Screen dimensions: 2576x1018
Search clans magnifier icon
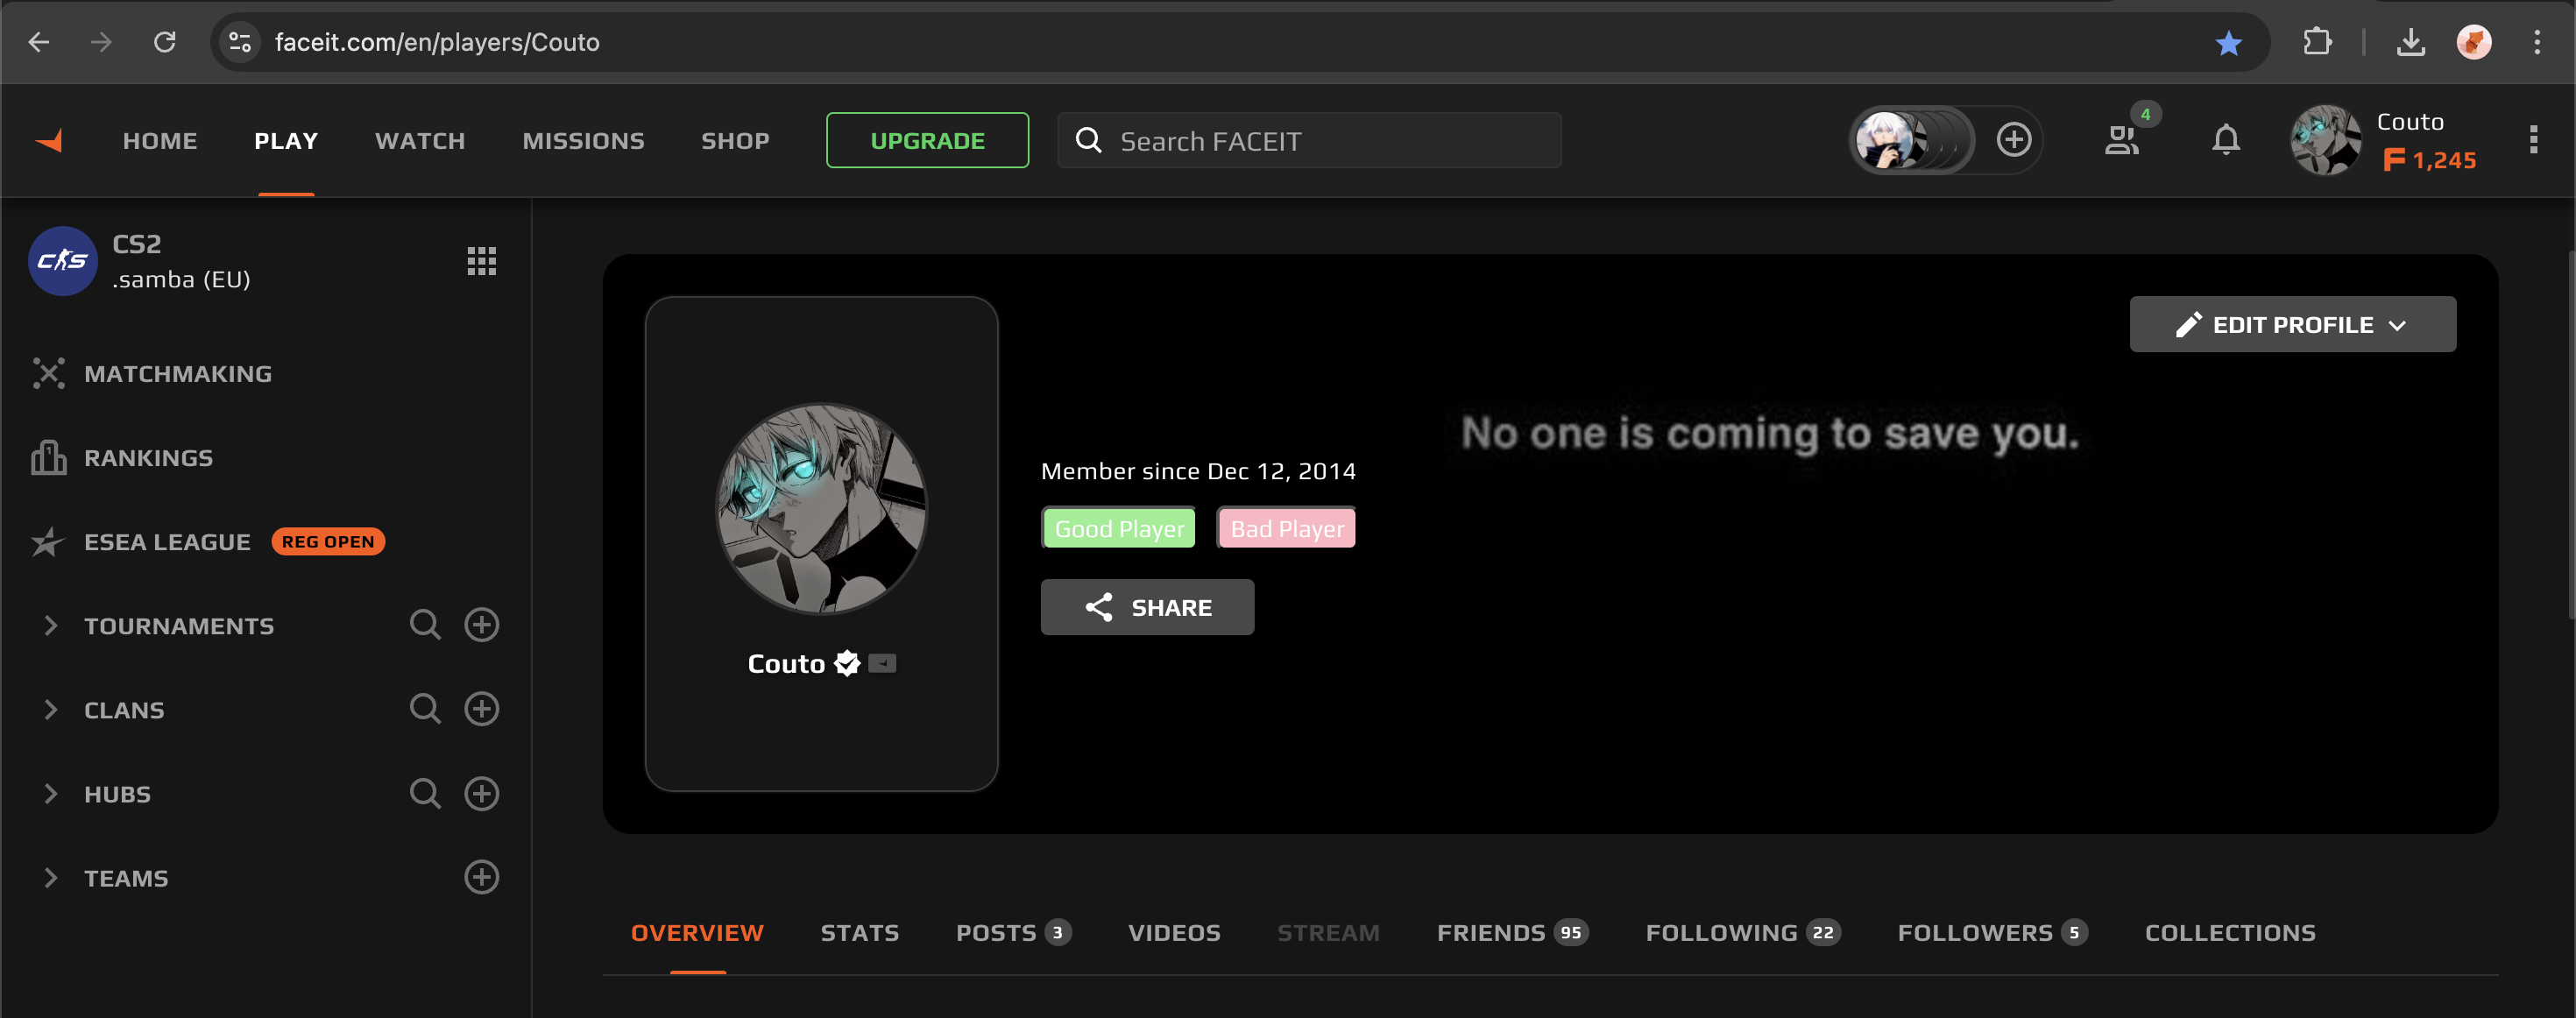point(425,709)
